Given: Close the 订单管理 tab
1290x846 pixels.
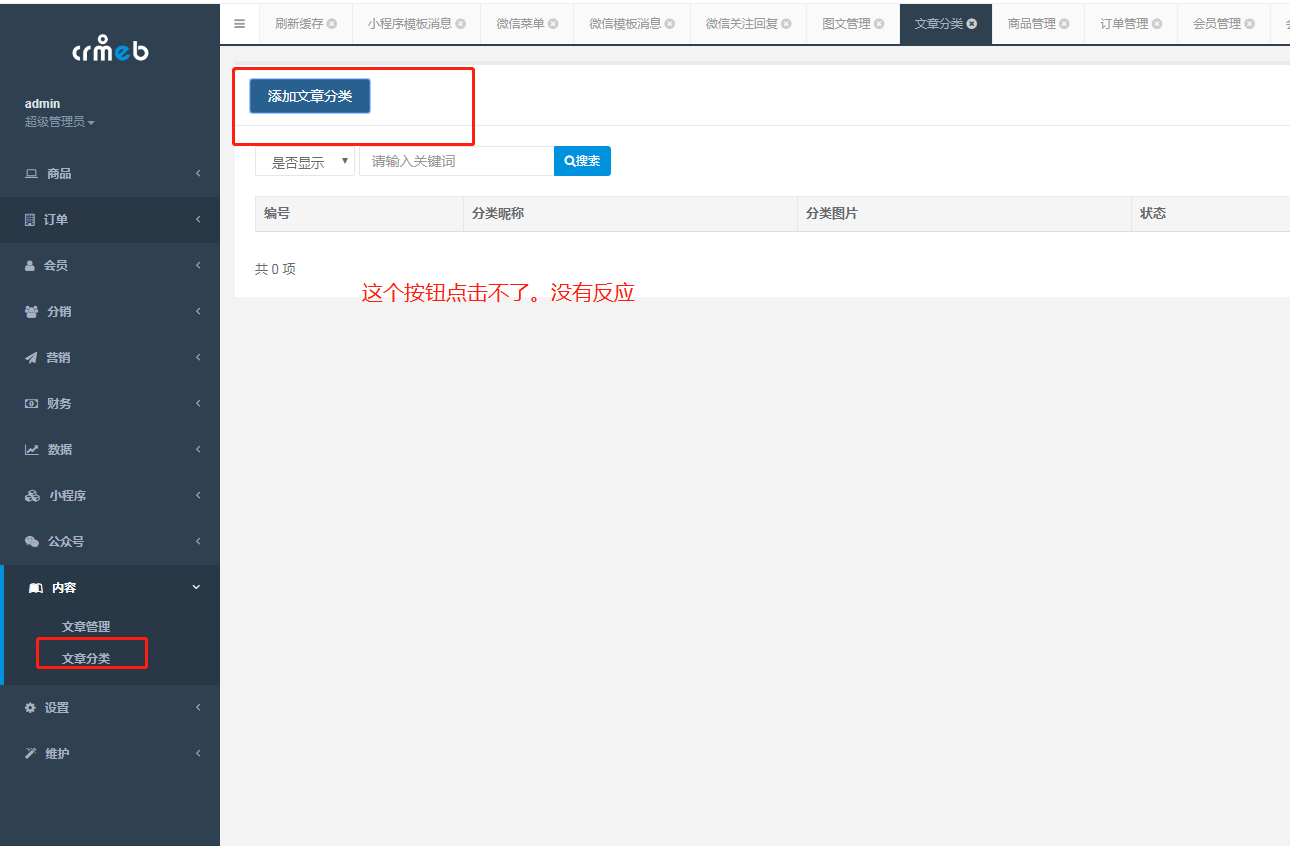Looking at the screenshot, I should [1157, 24].
